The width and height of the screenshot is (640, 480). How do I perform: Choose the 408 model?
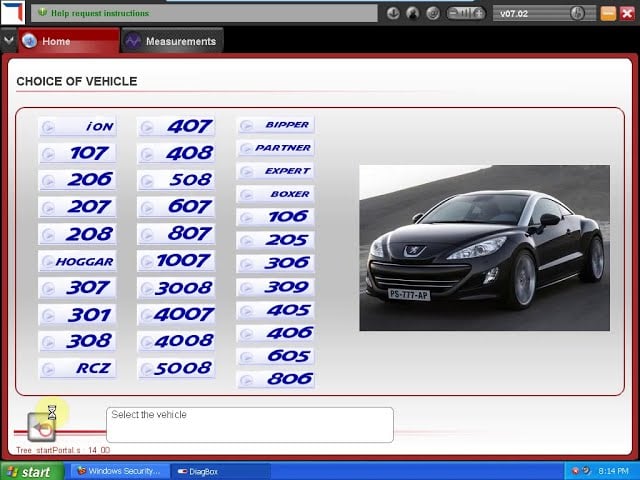[x=176, y=153]
